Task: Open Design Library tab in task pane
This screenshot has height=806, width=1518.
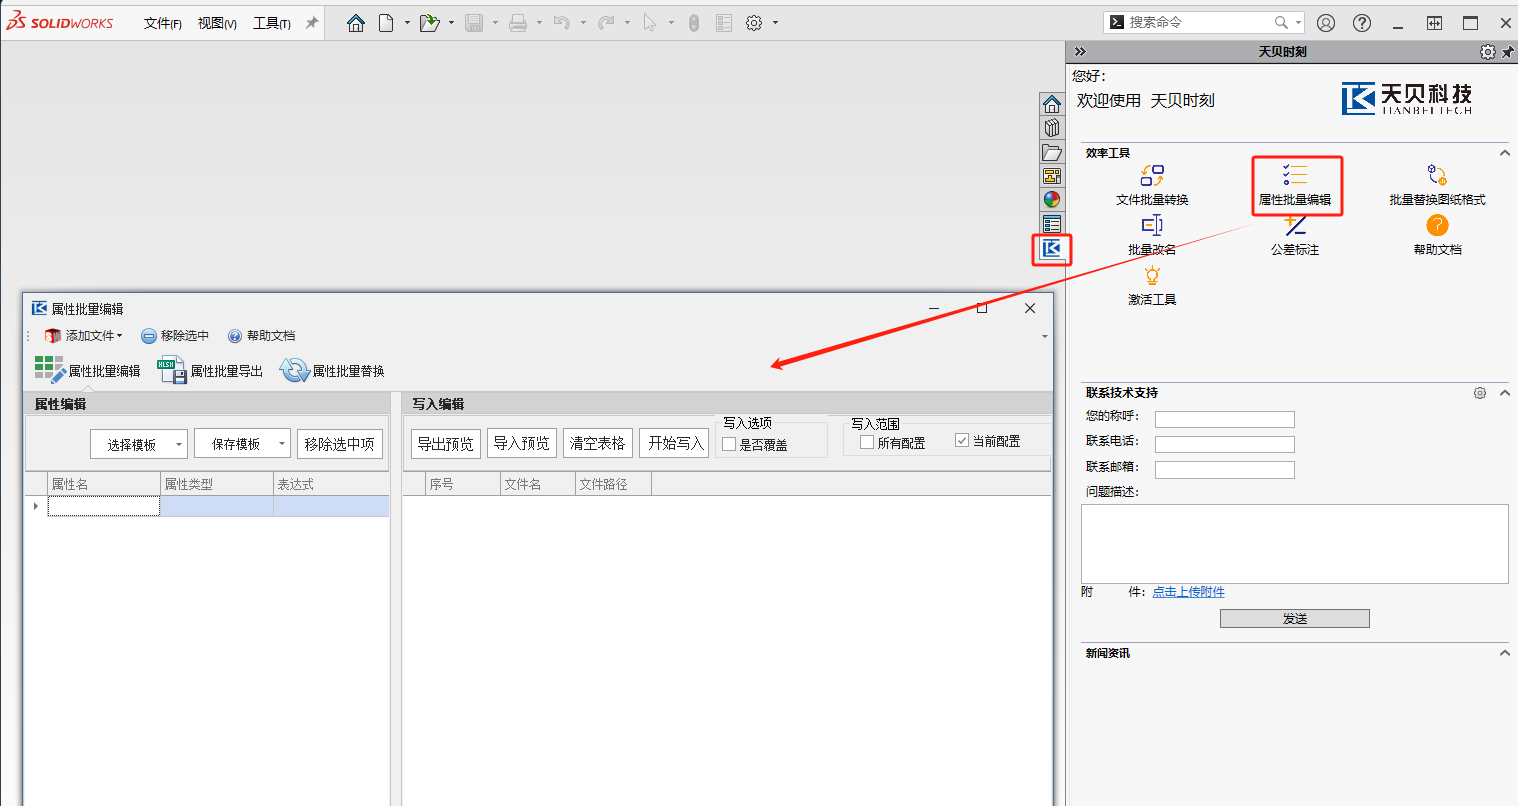Action: 1052,128
